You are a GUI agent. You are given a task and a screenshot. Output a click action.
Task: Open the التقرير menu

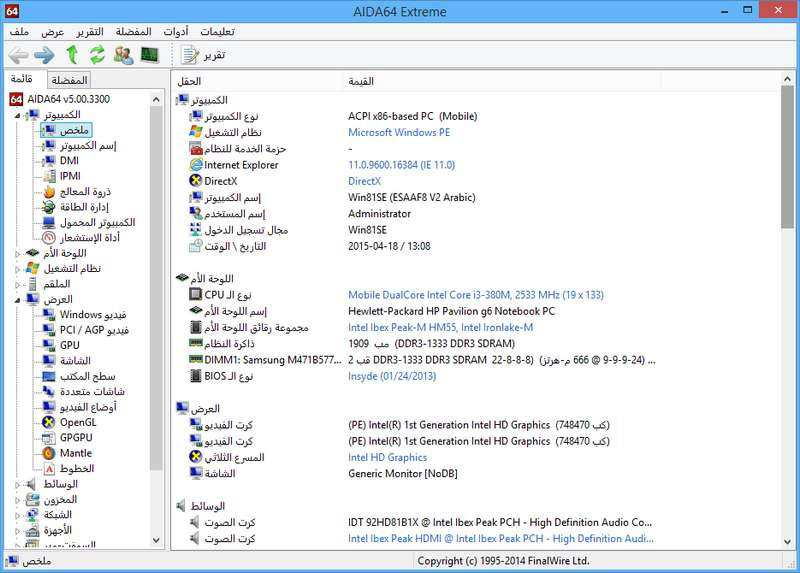tap(90, 32)
